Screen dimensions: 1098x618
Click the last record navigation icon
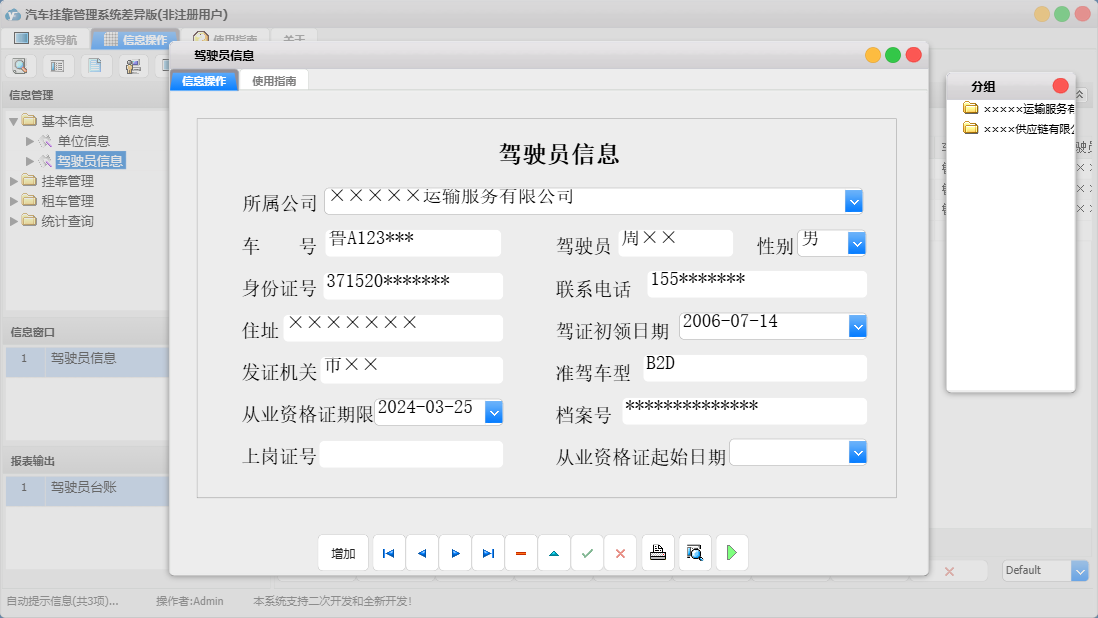(488, 552)
